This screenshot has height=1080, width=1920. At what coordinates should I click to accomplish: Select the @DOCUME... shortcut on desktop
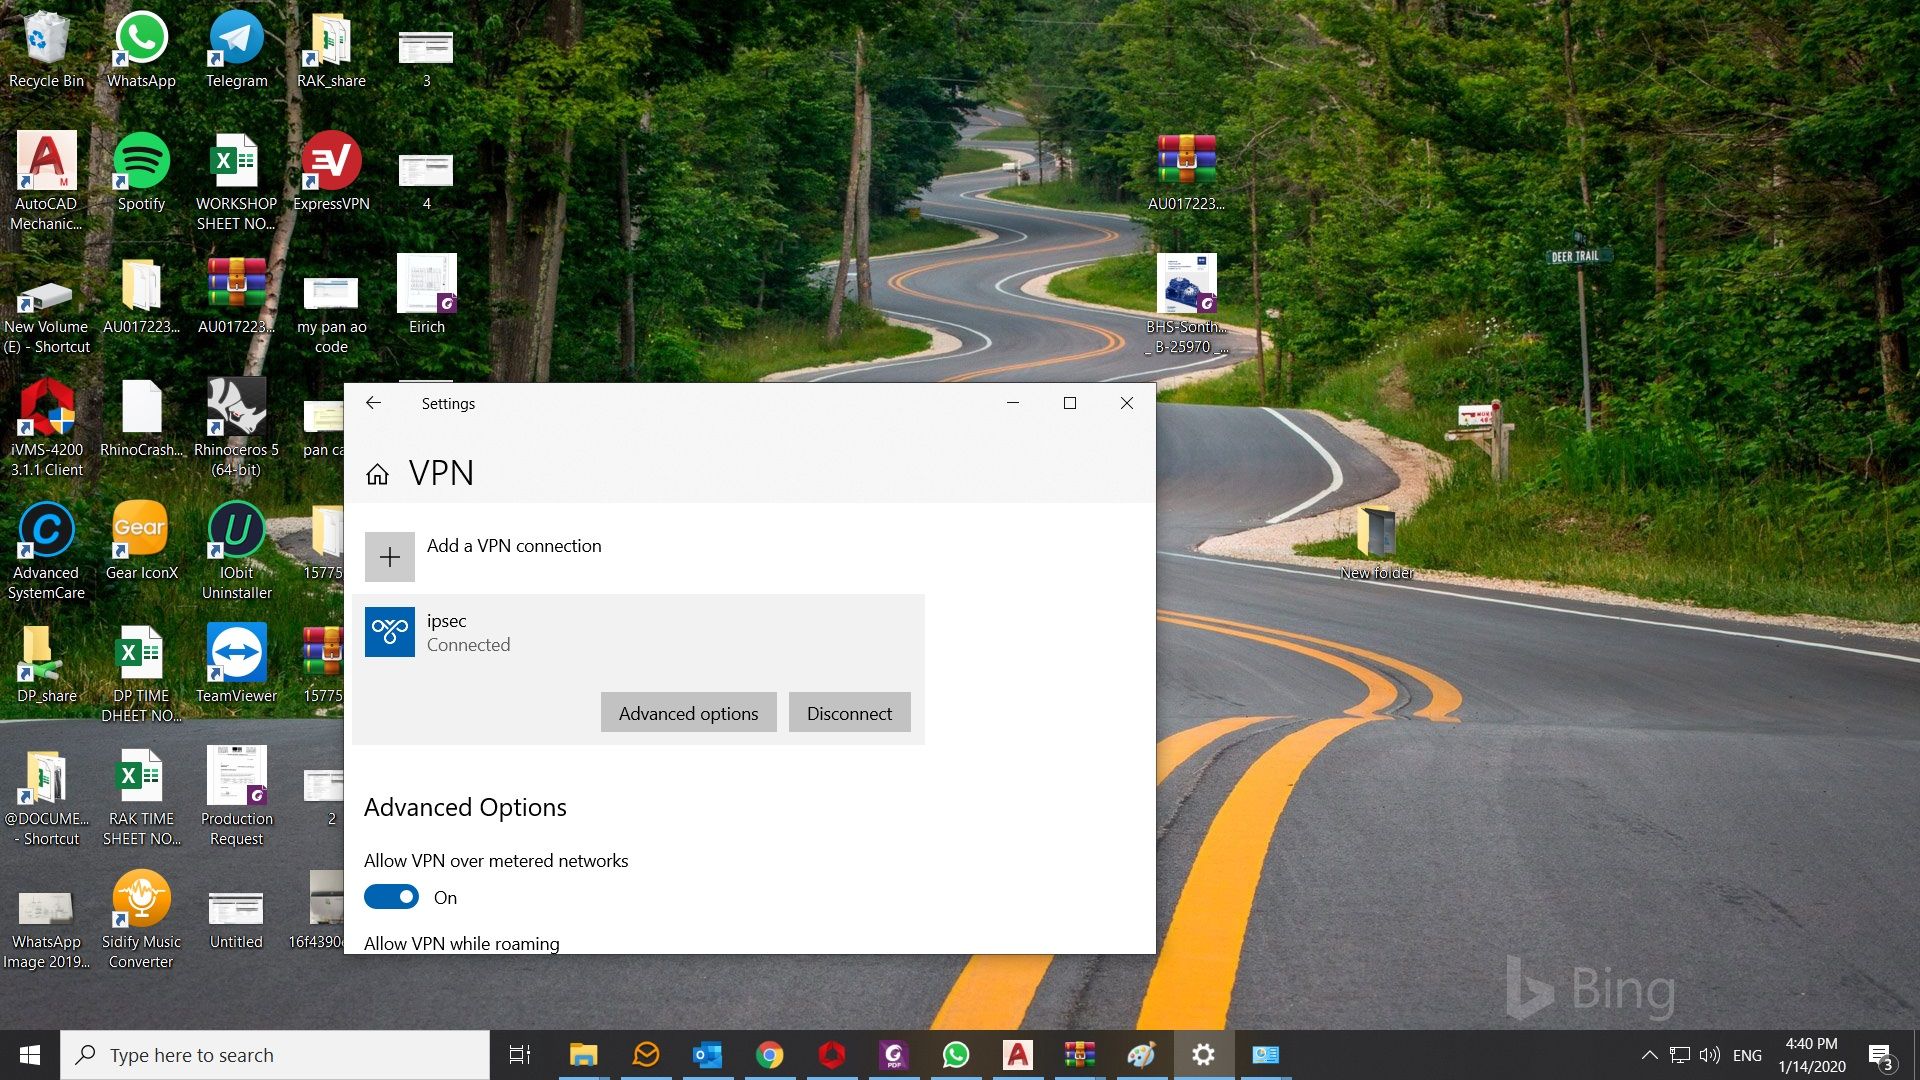pos(46,797)
